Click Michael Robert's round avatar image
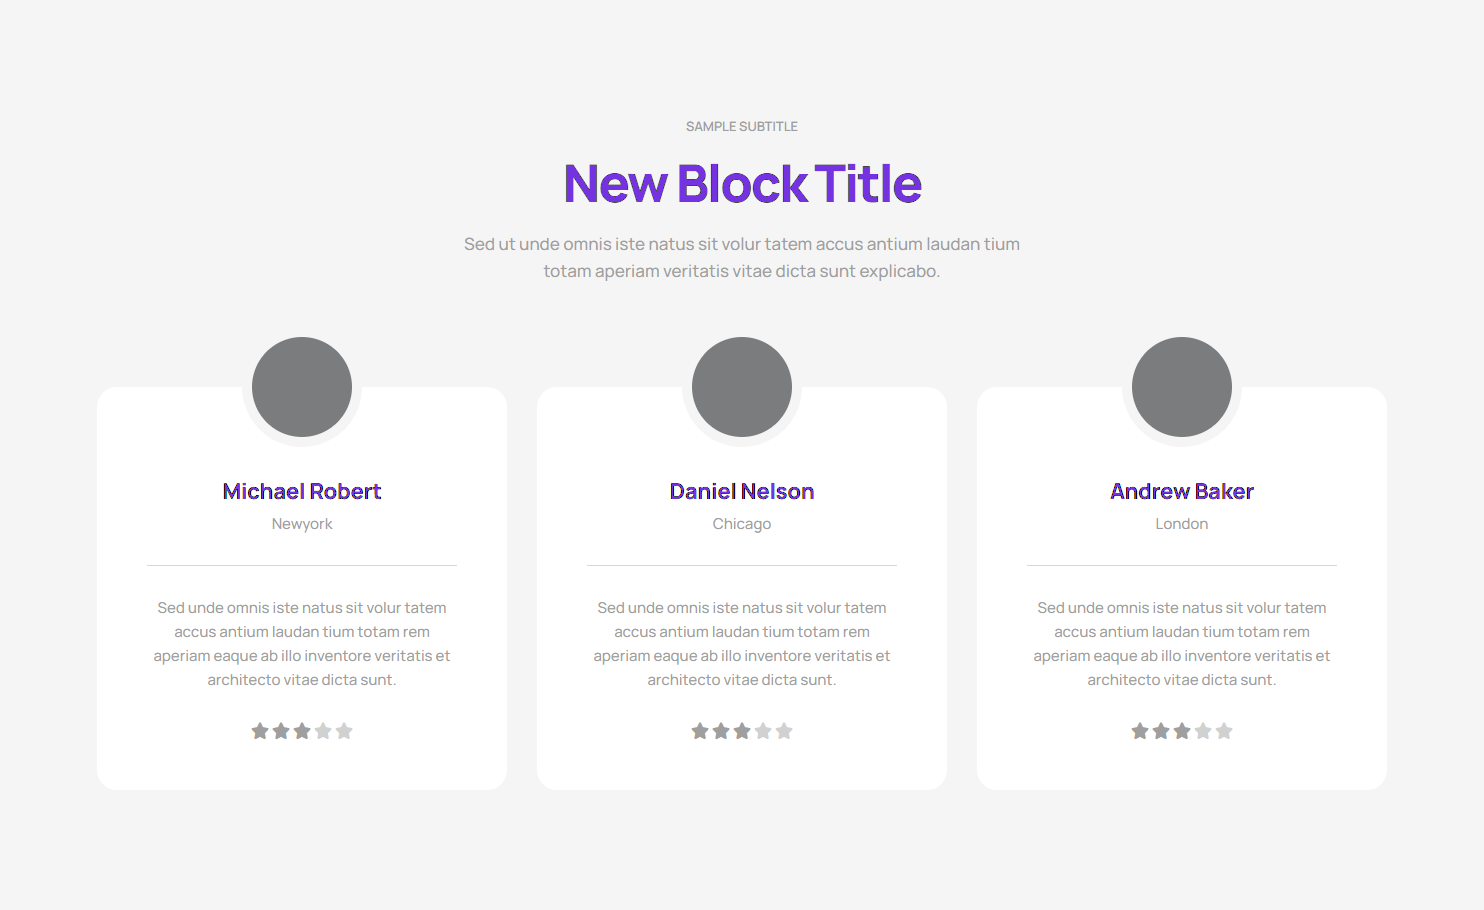Viewport: 1484px width, 910px height. 302,387
